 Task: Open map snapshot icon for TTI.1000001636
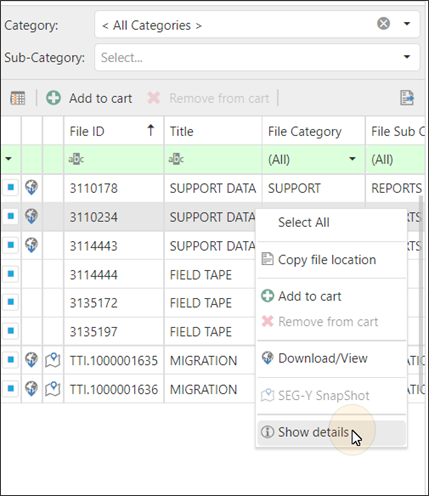pos(53,389)
